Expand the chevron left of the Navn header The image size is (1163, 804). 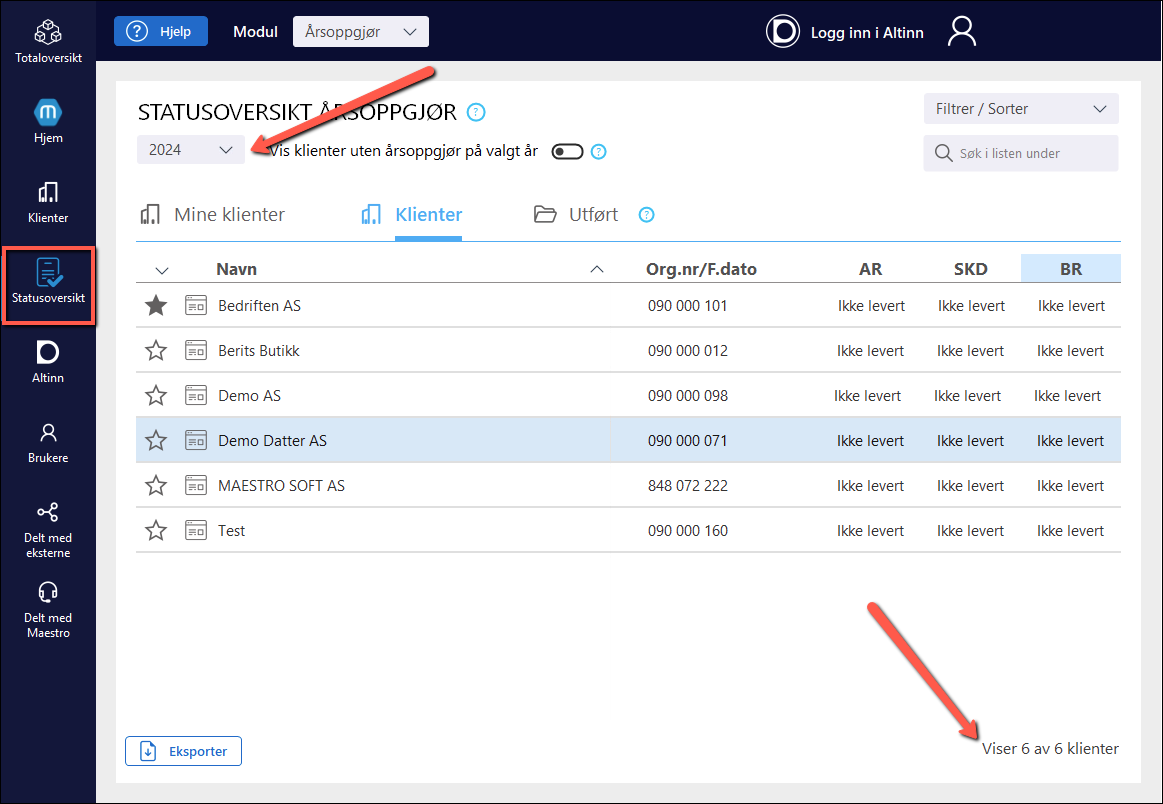pyautogui.click(x=162, y=270)
